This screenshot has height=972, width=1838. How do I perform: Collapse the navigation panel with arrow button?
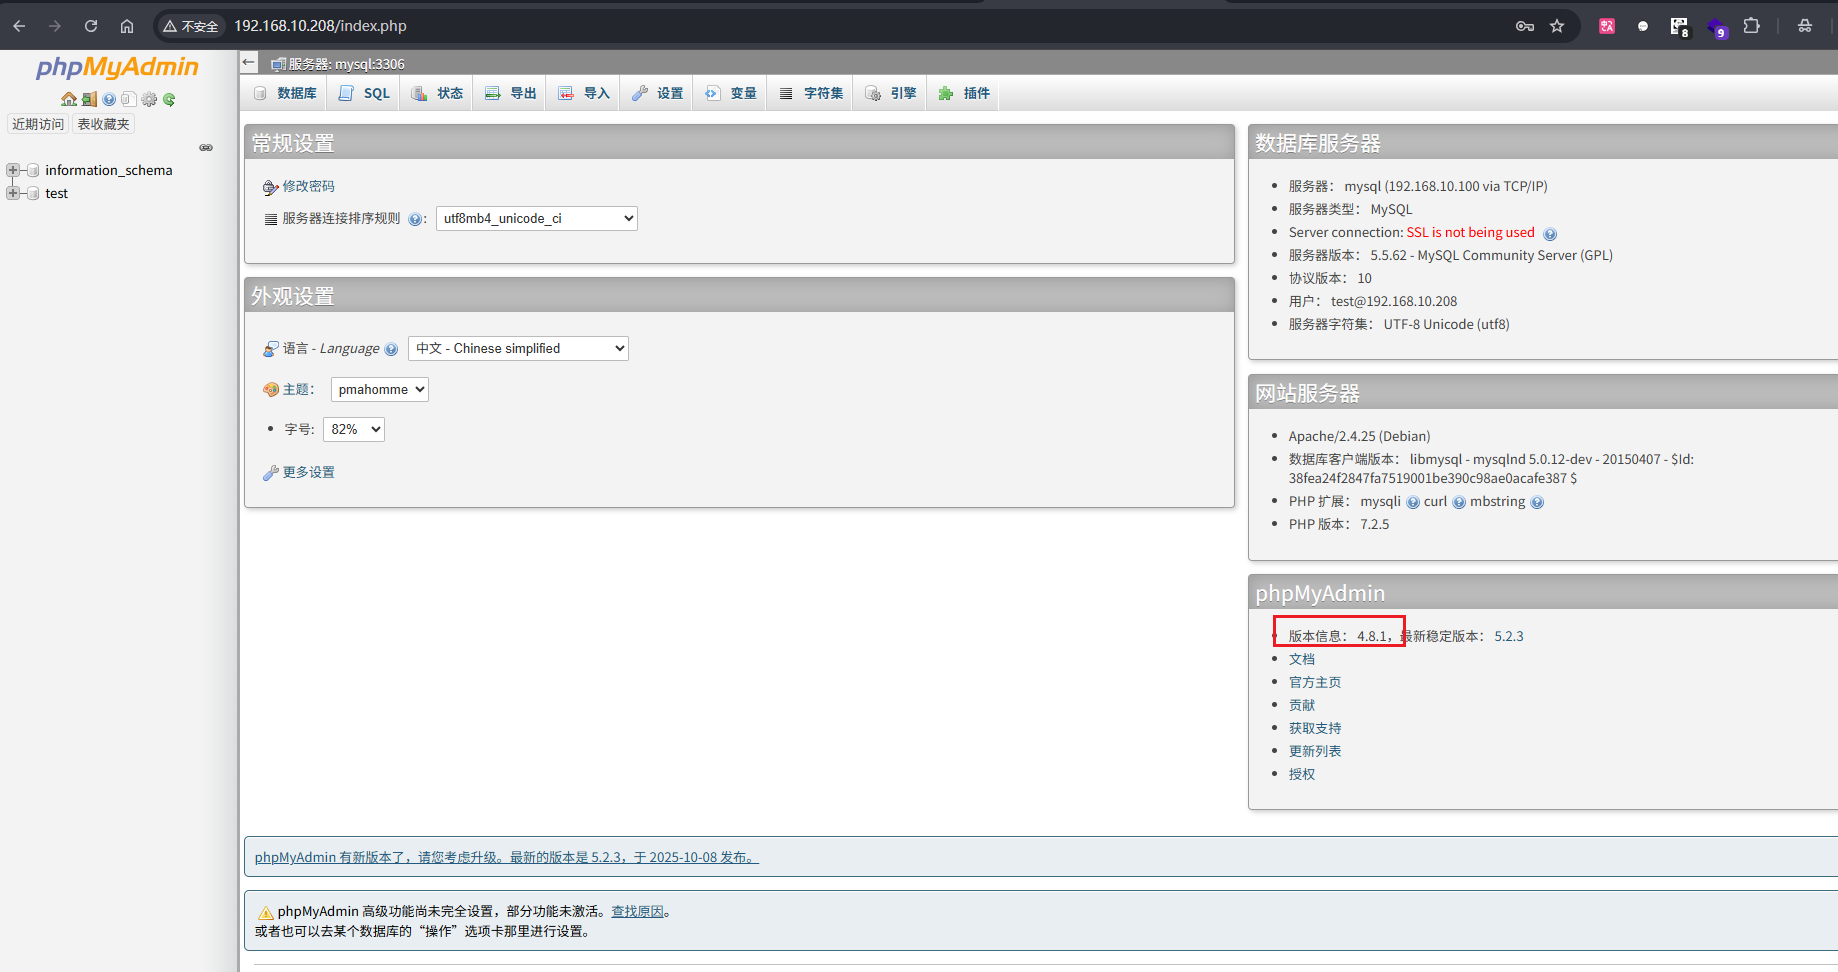point(249,62)
